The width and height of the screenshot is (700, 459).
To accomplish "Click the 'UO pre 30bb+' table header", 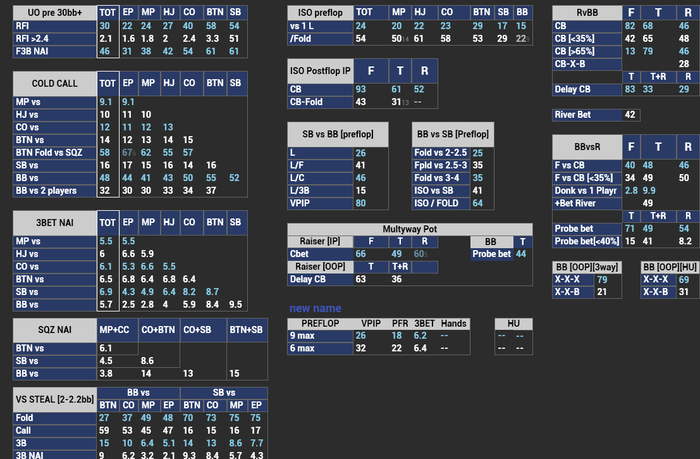I will coord(54,13).
